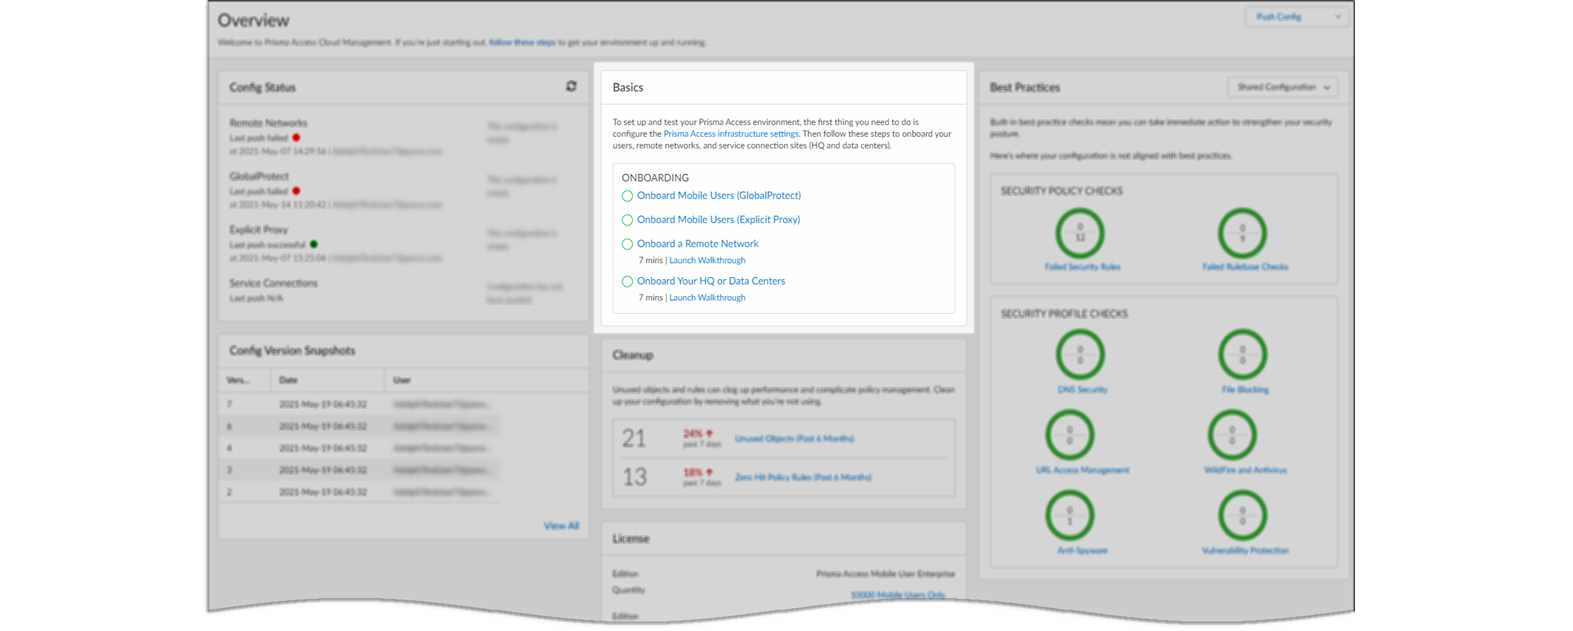
Task: Follow the 'follow these steps' link
Action: [522, 43]
